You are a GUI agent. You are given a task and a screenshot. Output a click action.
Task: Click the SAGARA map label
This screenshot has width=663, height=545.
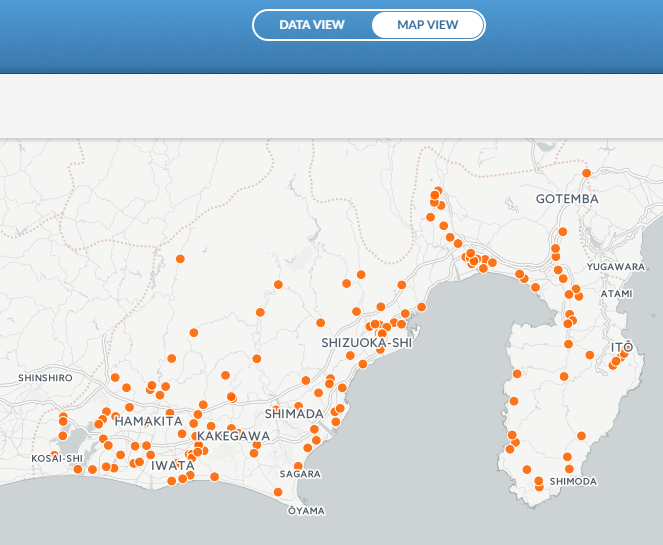(300, 474)
